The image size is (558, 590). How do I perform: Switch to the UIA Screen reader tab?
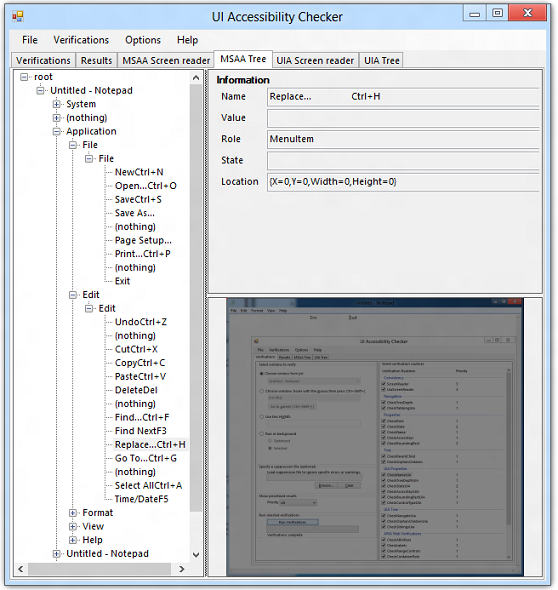(315, 60)
